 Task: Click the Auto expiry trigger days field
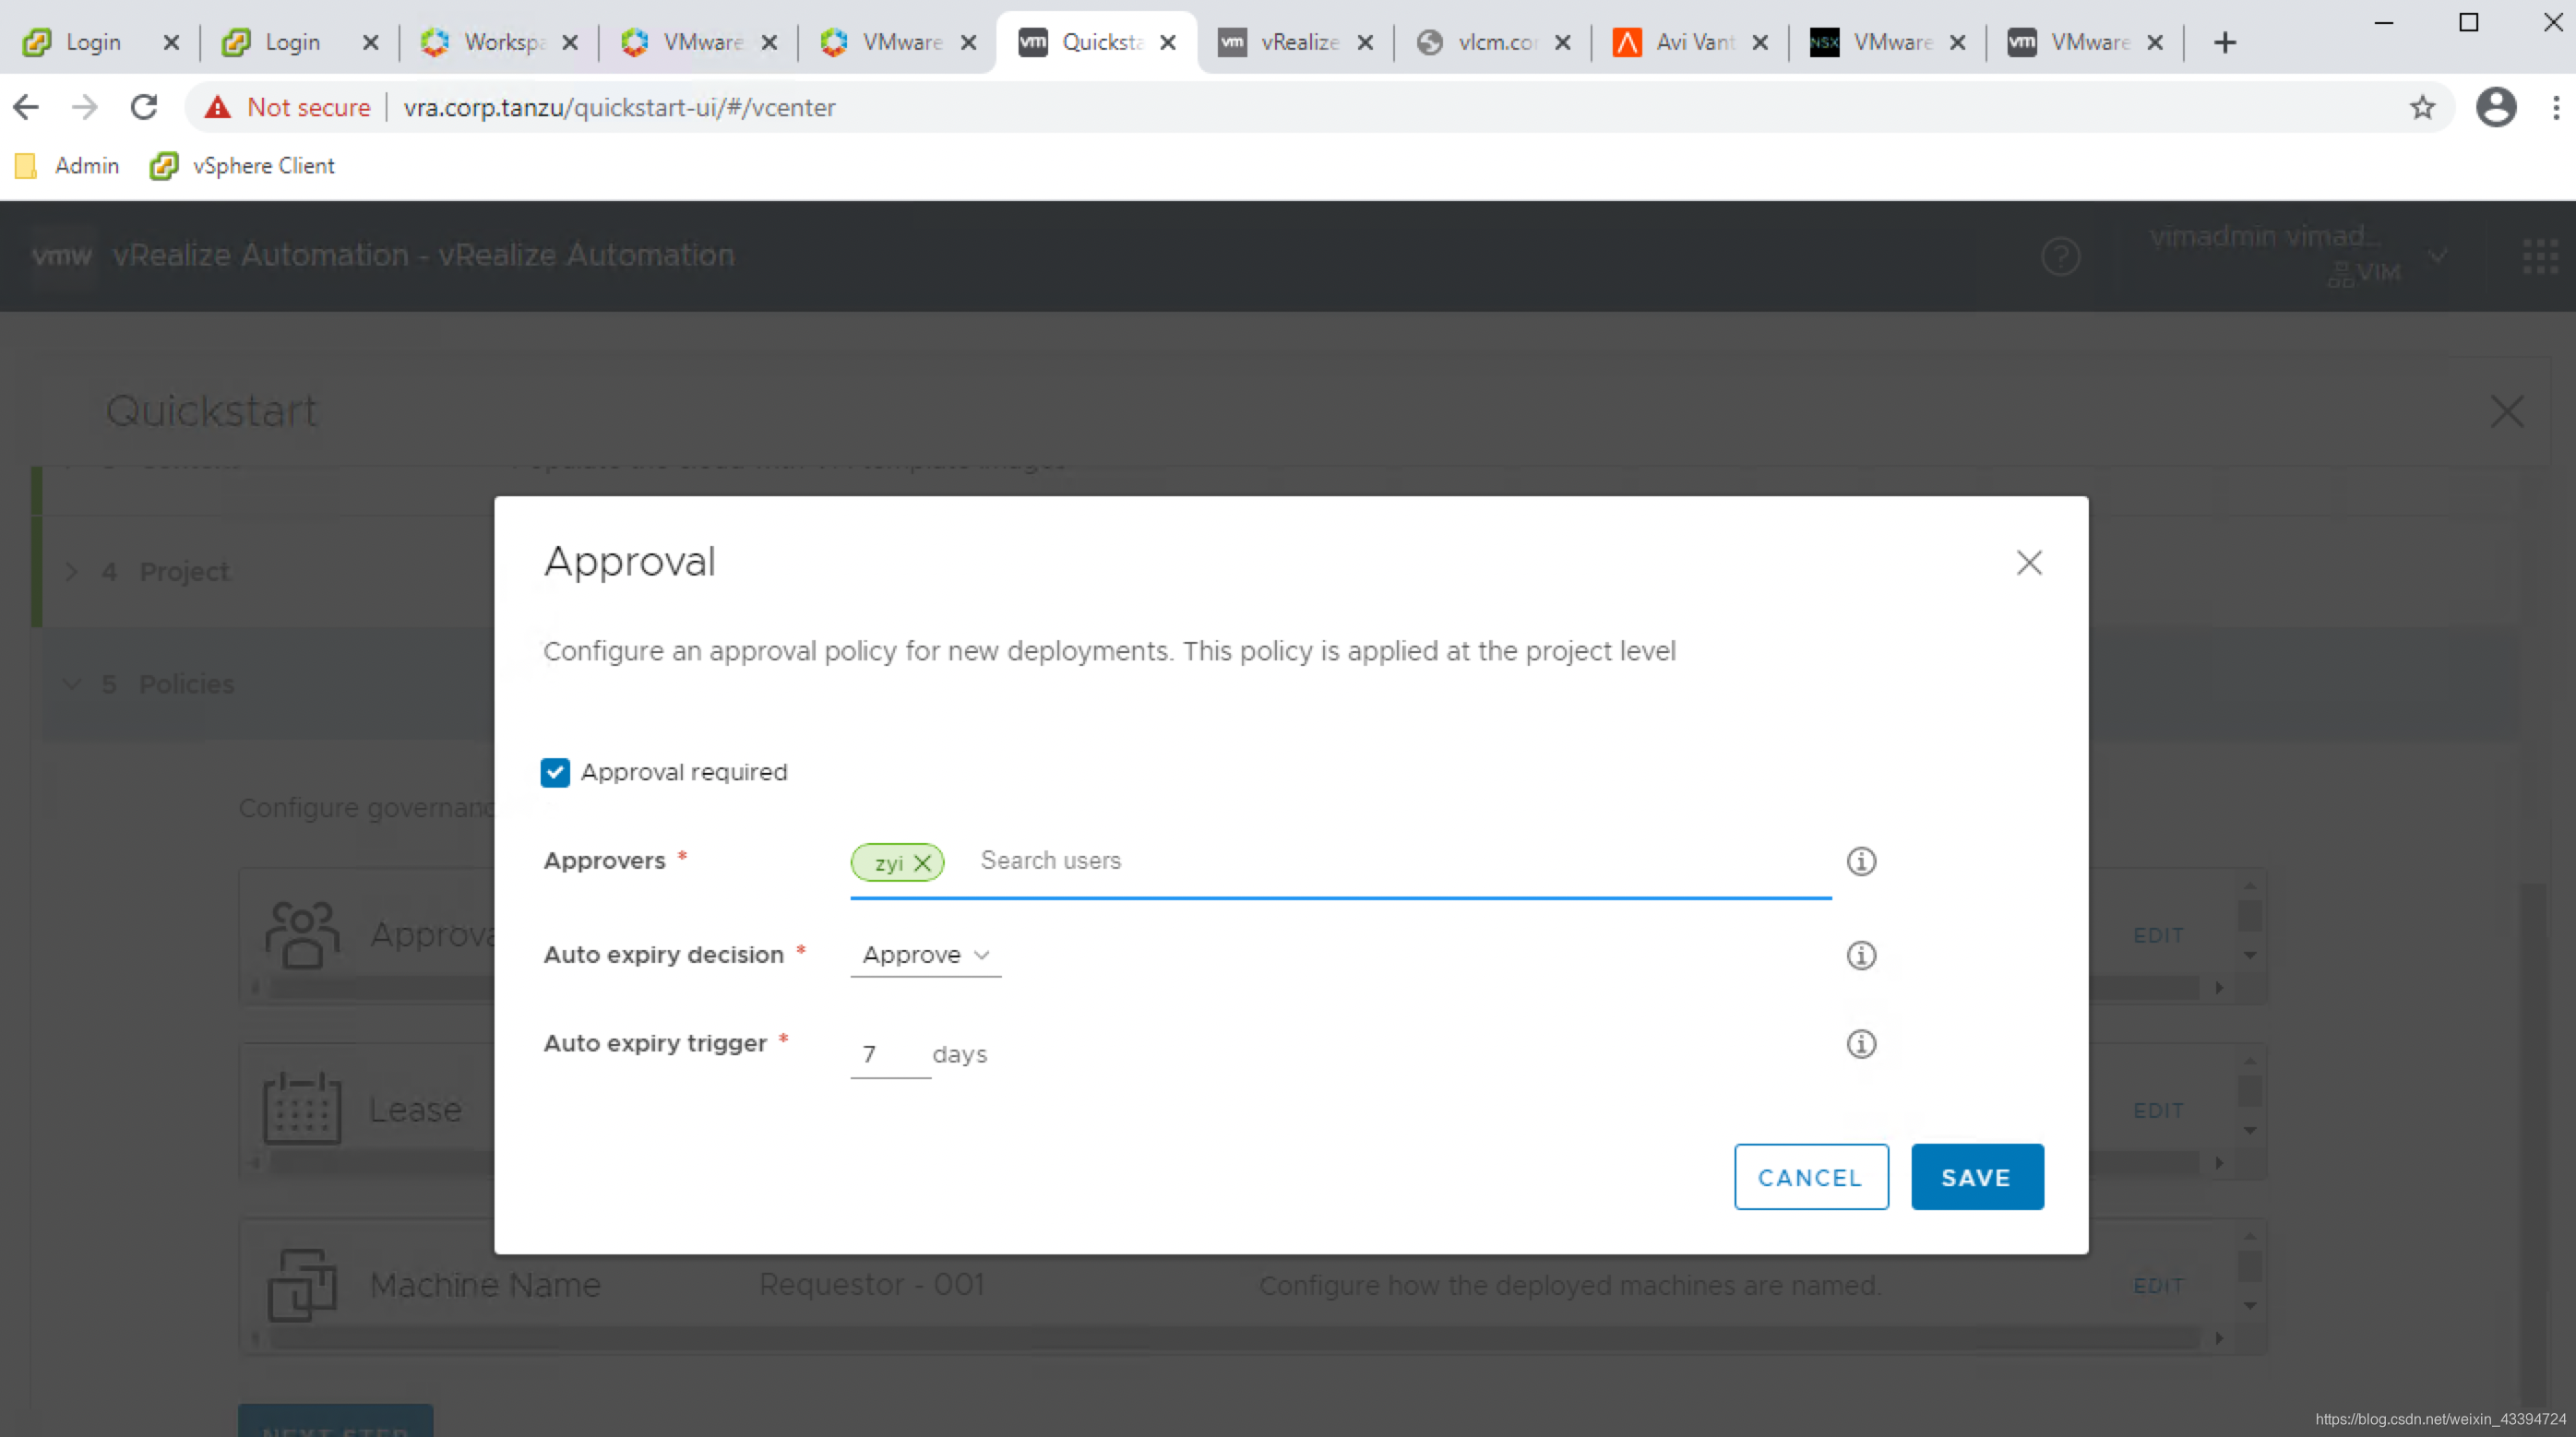[x=888, y=1054]
